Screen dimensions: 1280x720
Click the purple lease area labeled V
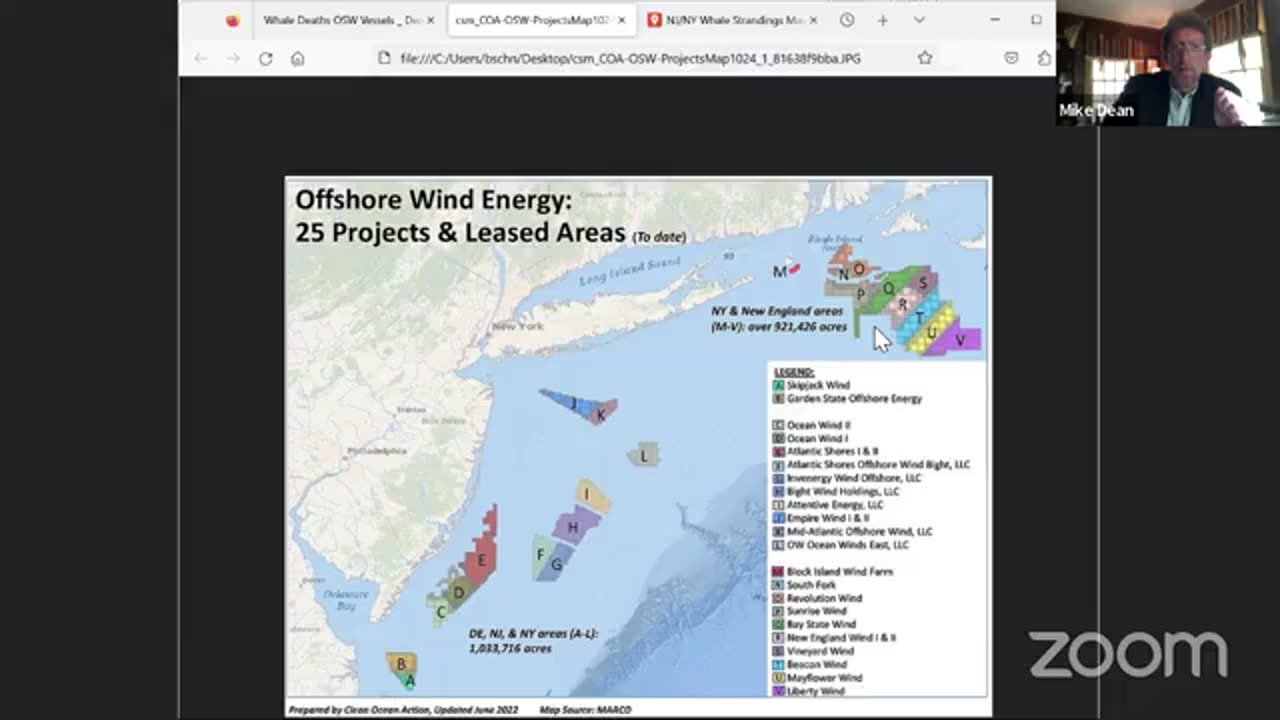click(x=955, y=340)
